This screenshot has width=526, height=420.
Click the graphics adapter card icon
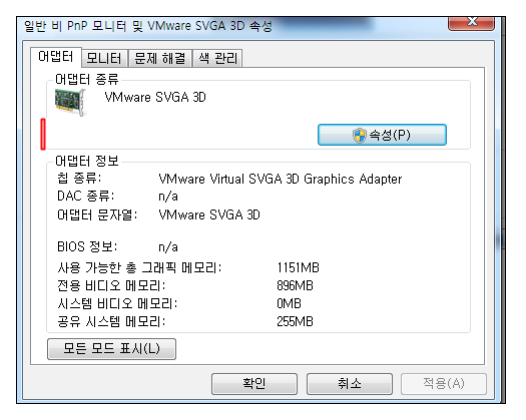tap(70, 102)
